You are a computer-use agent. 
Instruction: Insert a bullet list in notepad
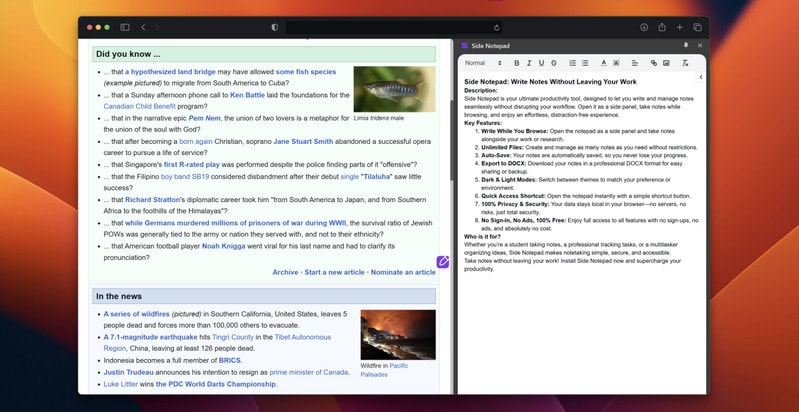coord(585,63)
